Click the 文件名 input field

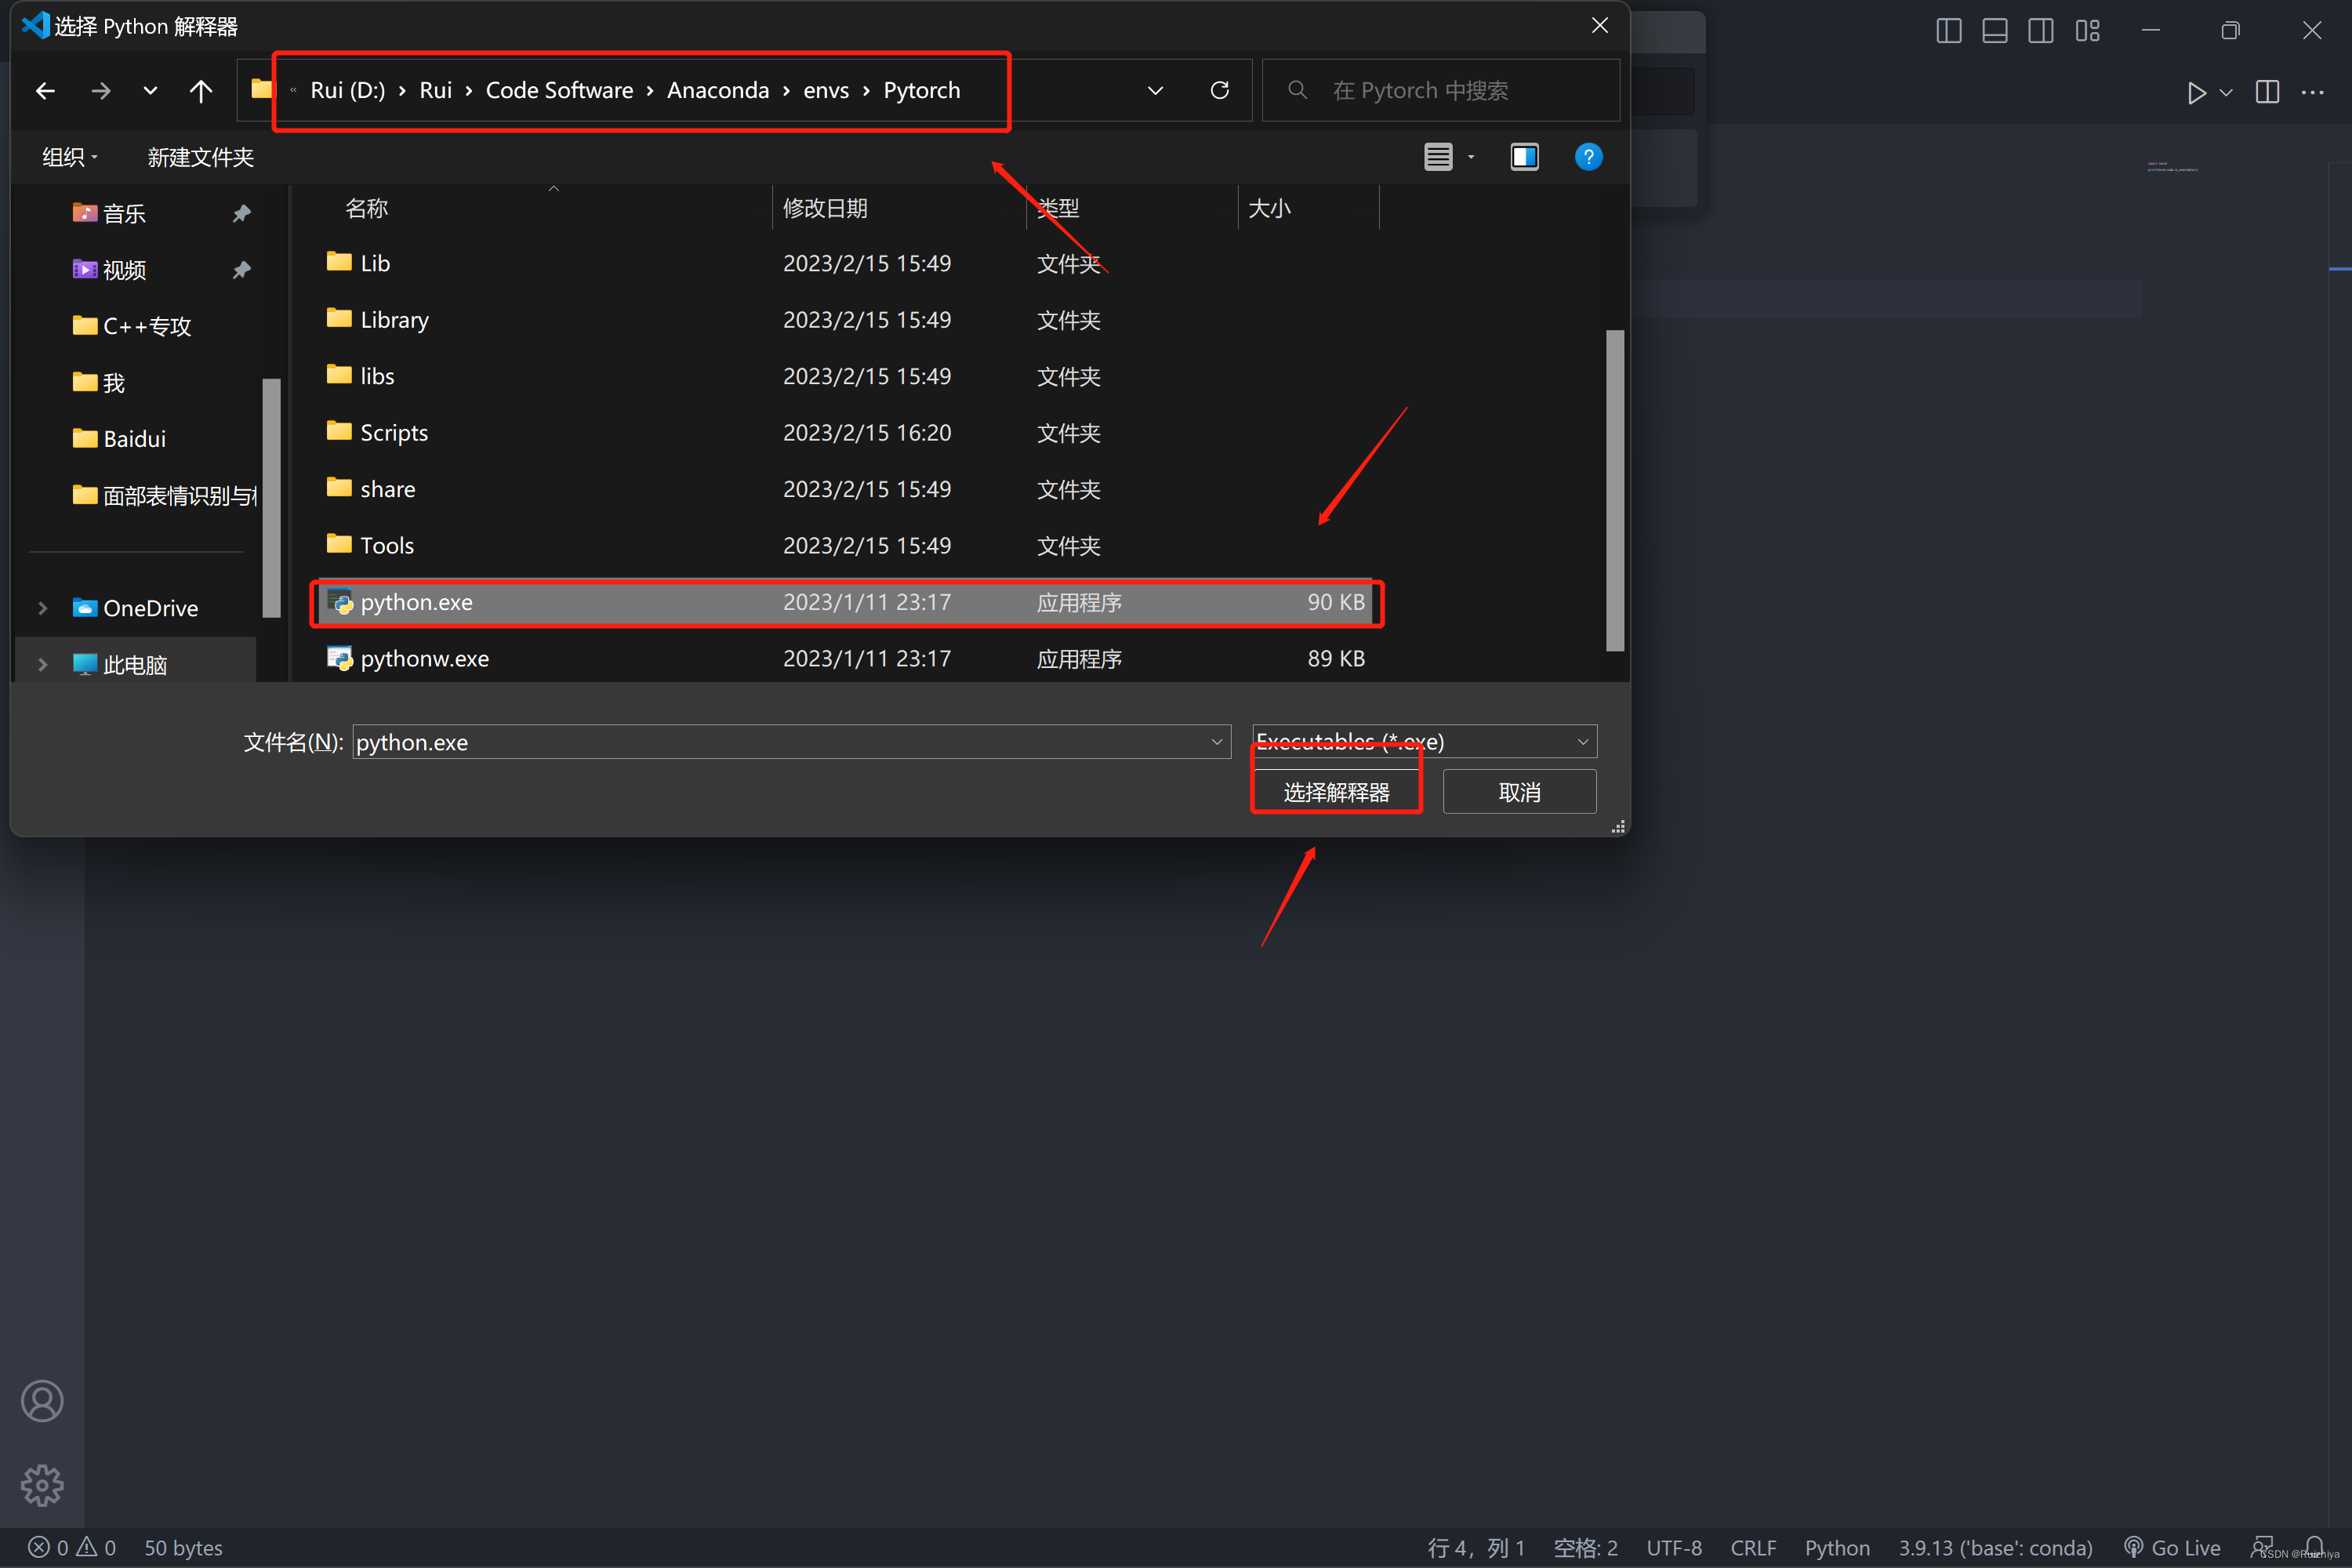[780, 742]
